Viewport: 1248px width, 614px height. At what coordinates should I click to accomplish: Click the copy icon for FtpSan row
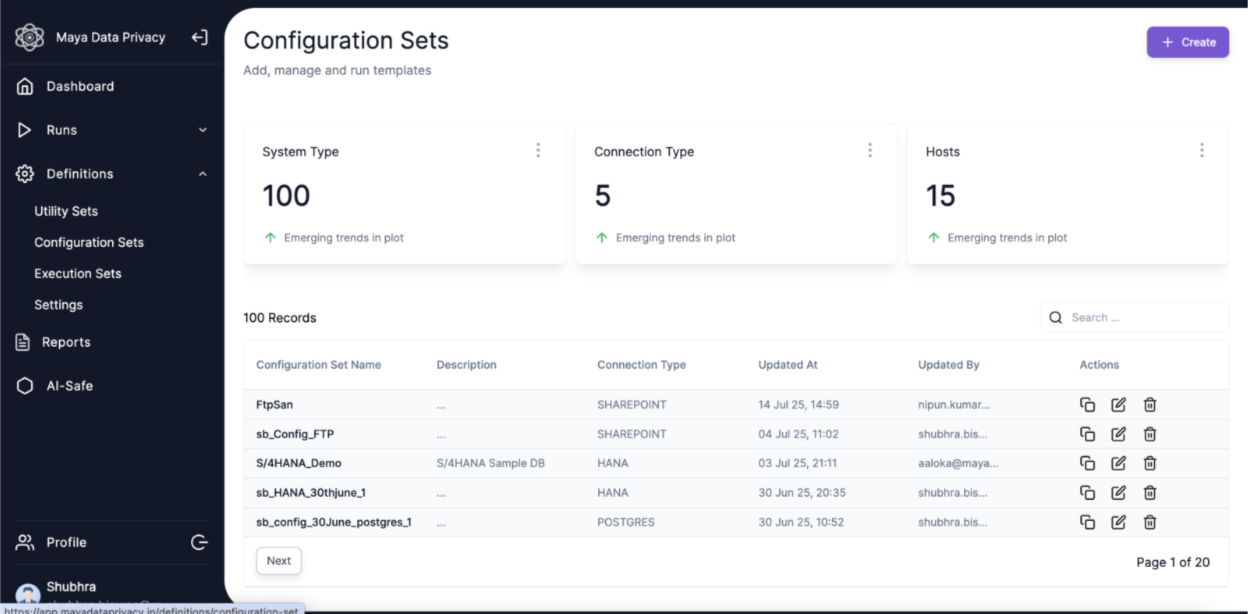[x=1087, y=405]
